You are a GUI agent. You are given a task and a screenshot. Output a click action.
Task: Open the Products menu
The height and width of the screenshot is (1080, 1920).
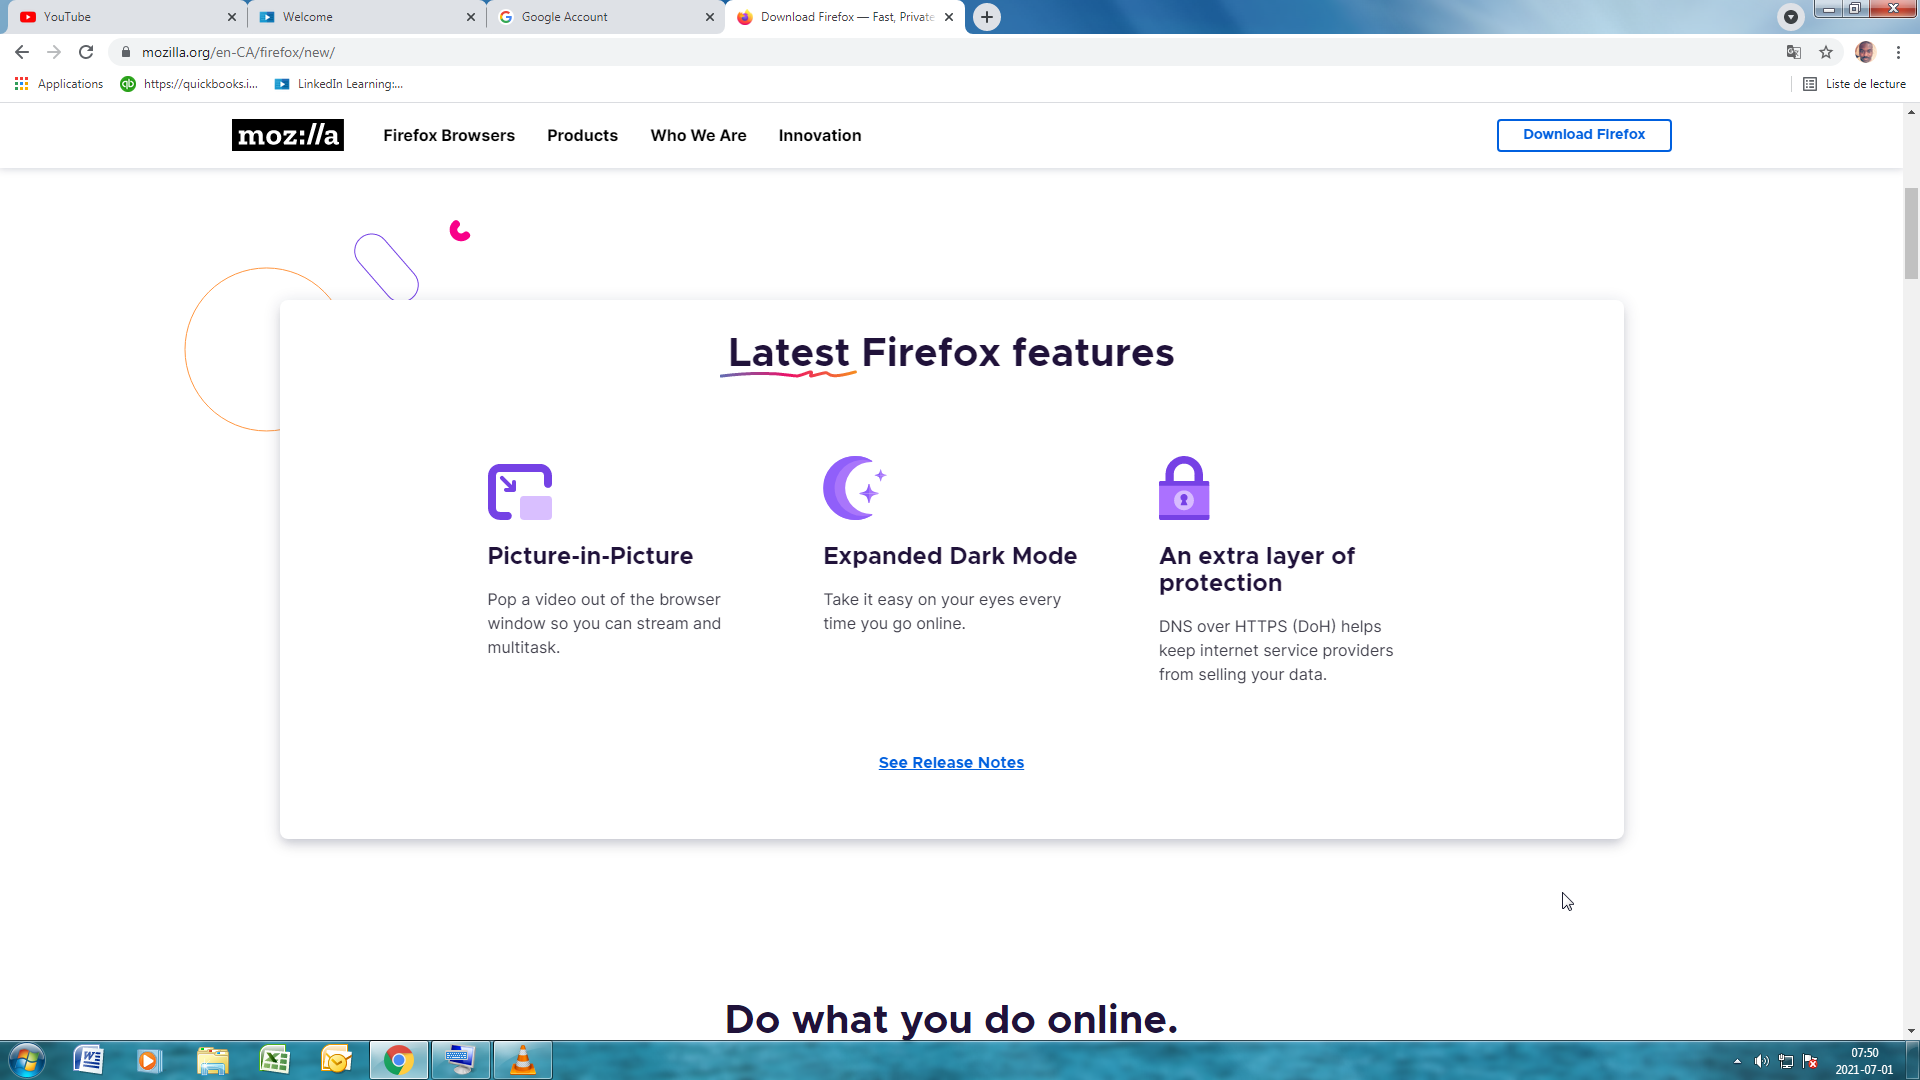(x=582, y=135)
